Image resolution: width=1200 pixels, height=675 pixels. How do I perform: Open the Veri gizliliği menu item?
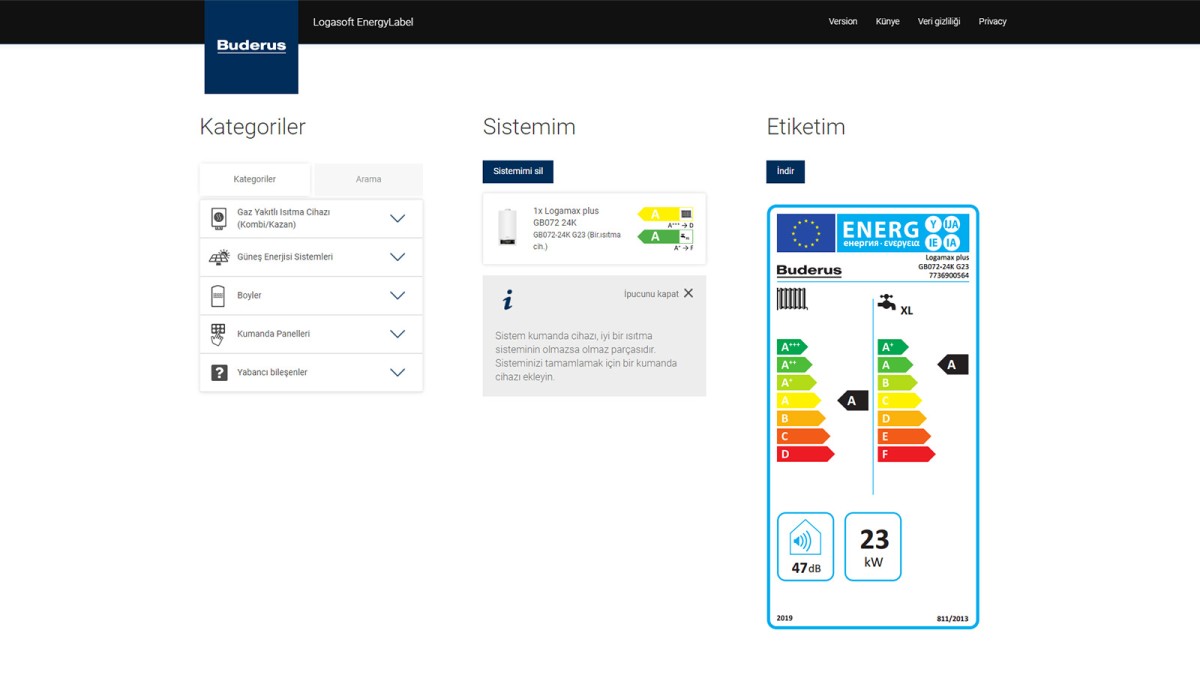939,22
